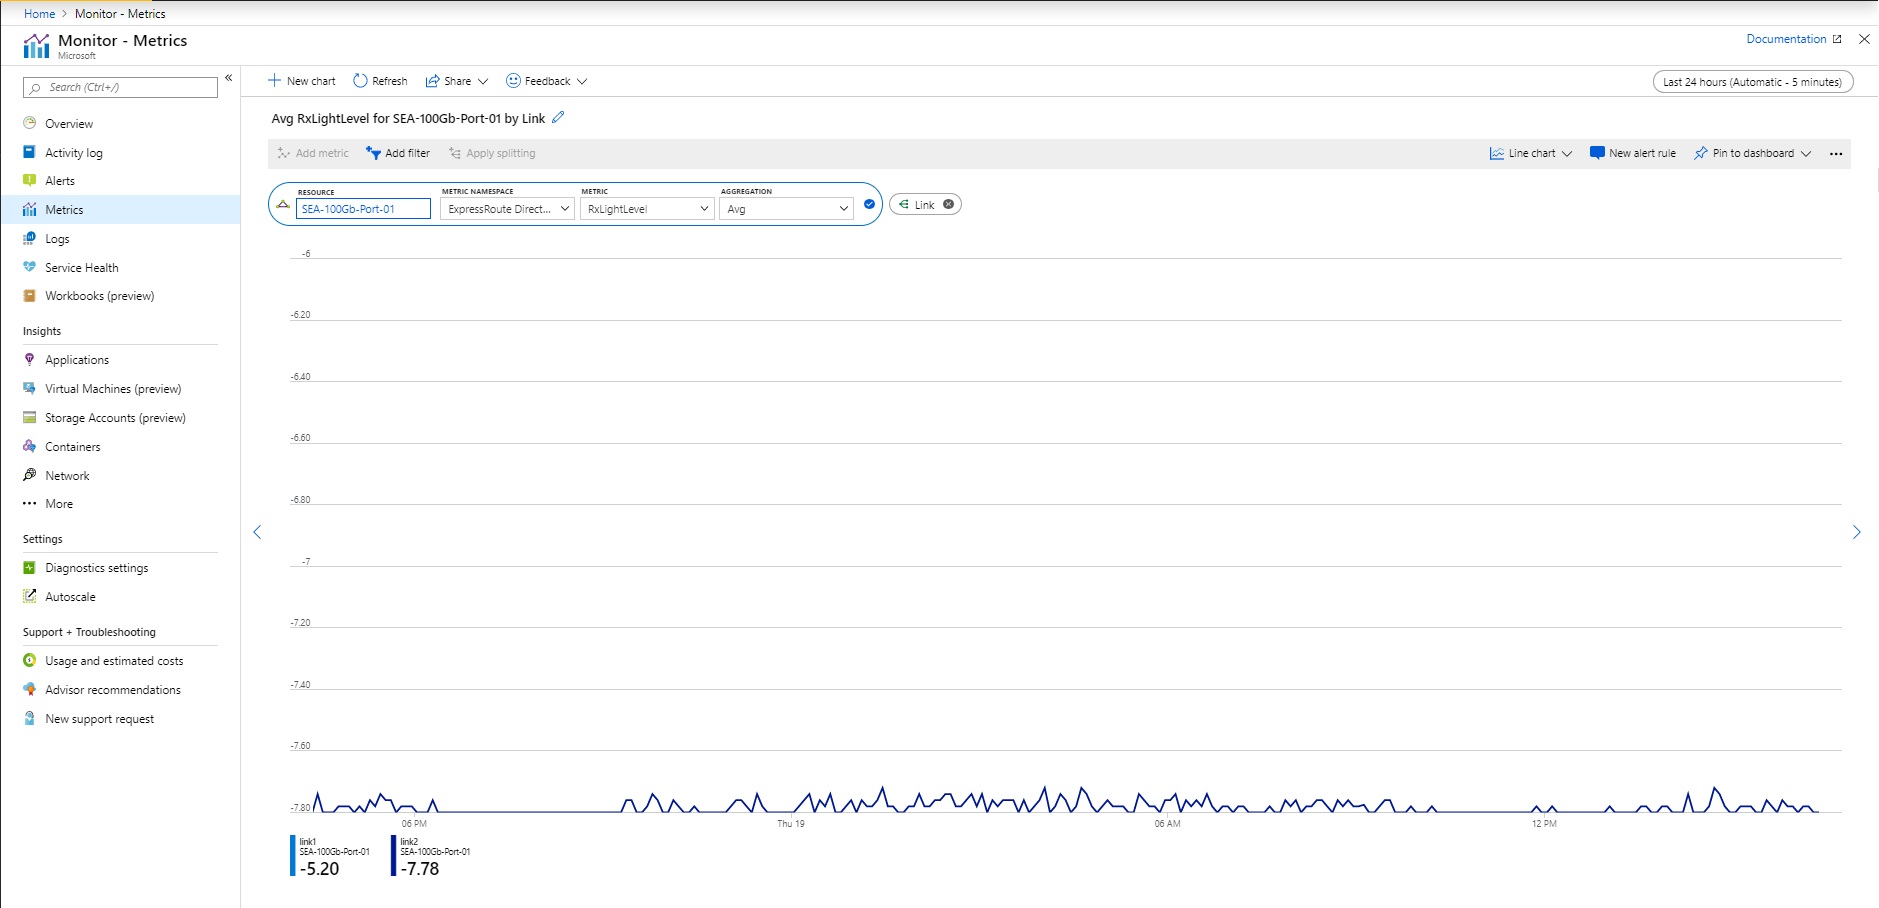
Task: Select Applications under Insights
Action: (x=77, y=359)
